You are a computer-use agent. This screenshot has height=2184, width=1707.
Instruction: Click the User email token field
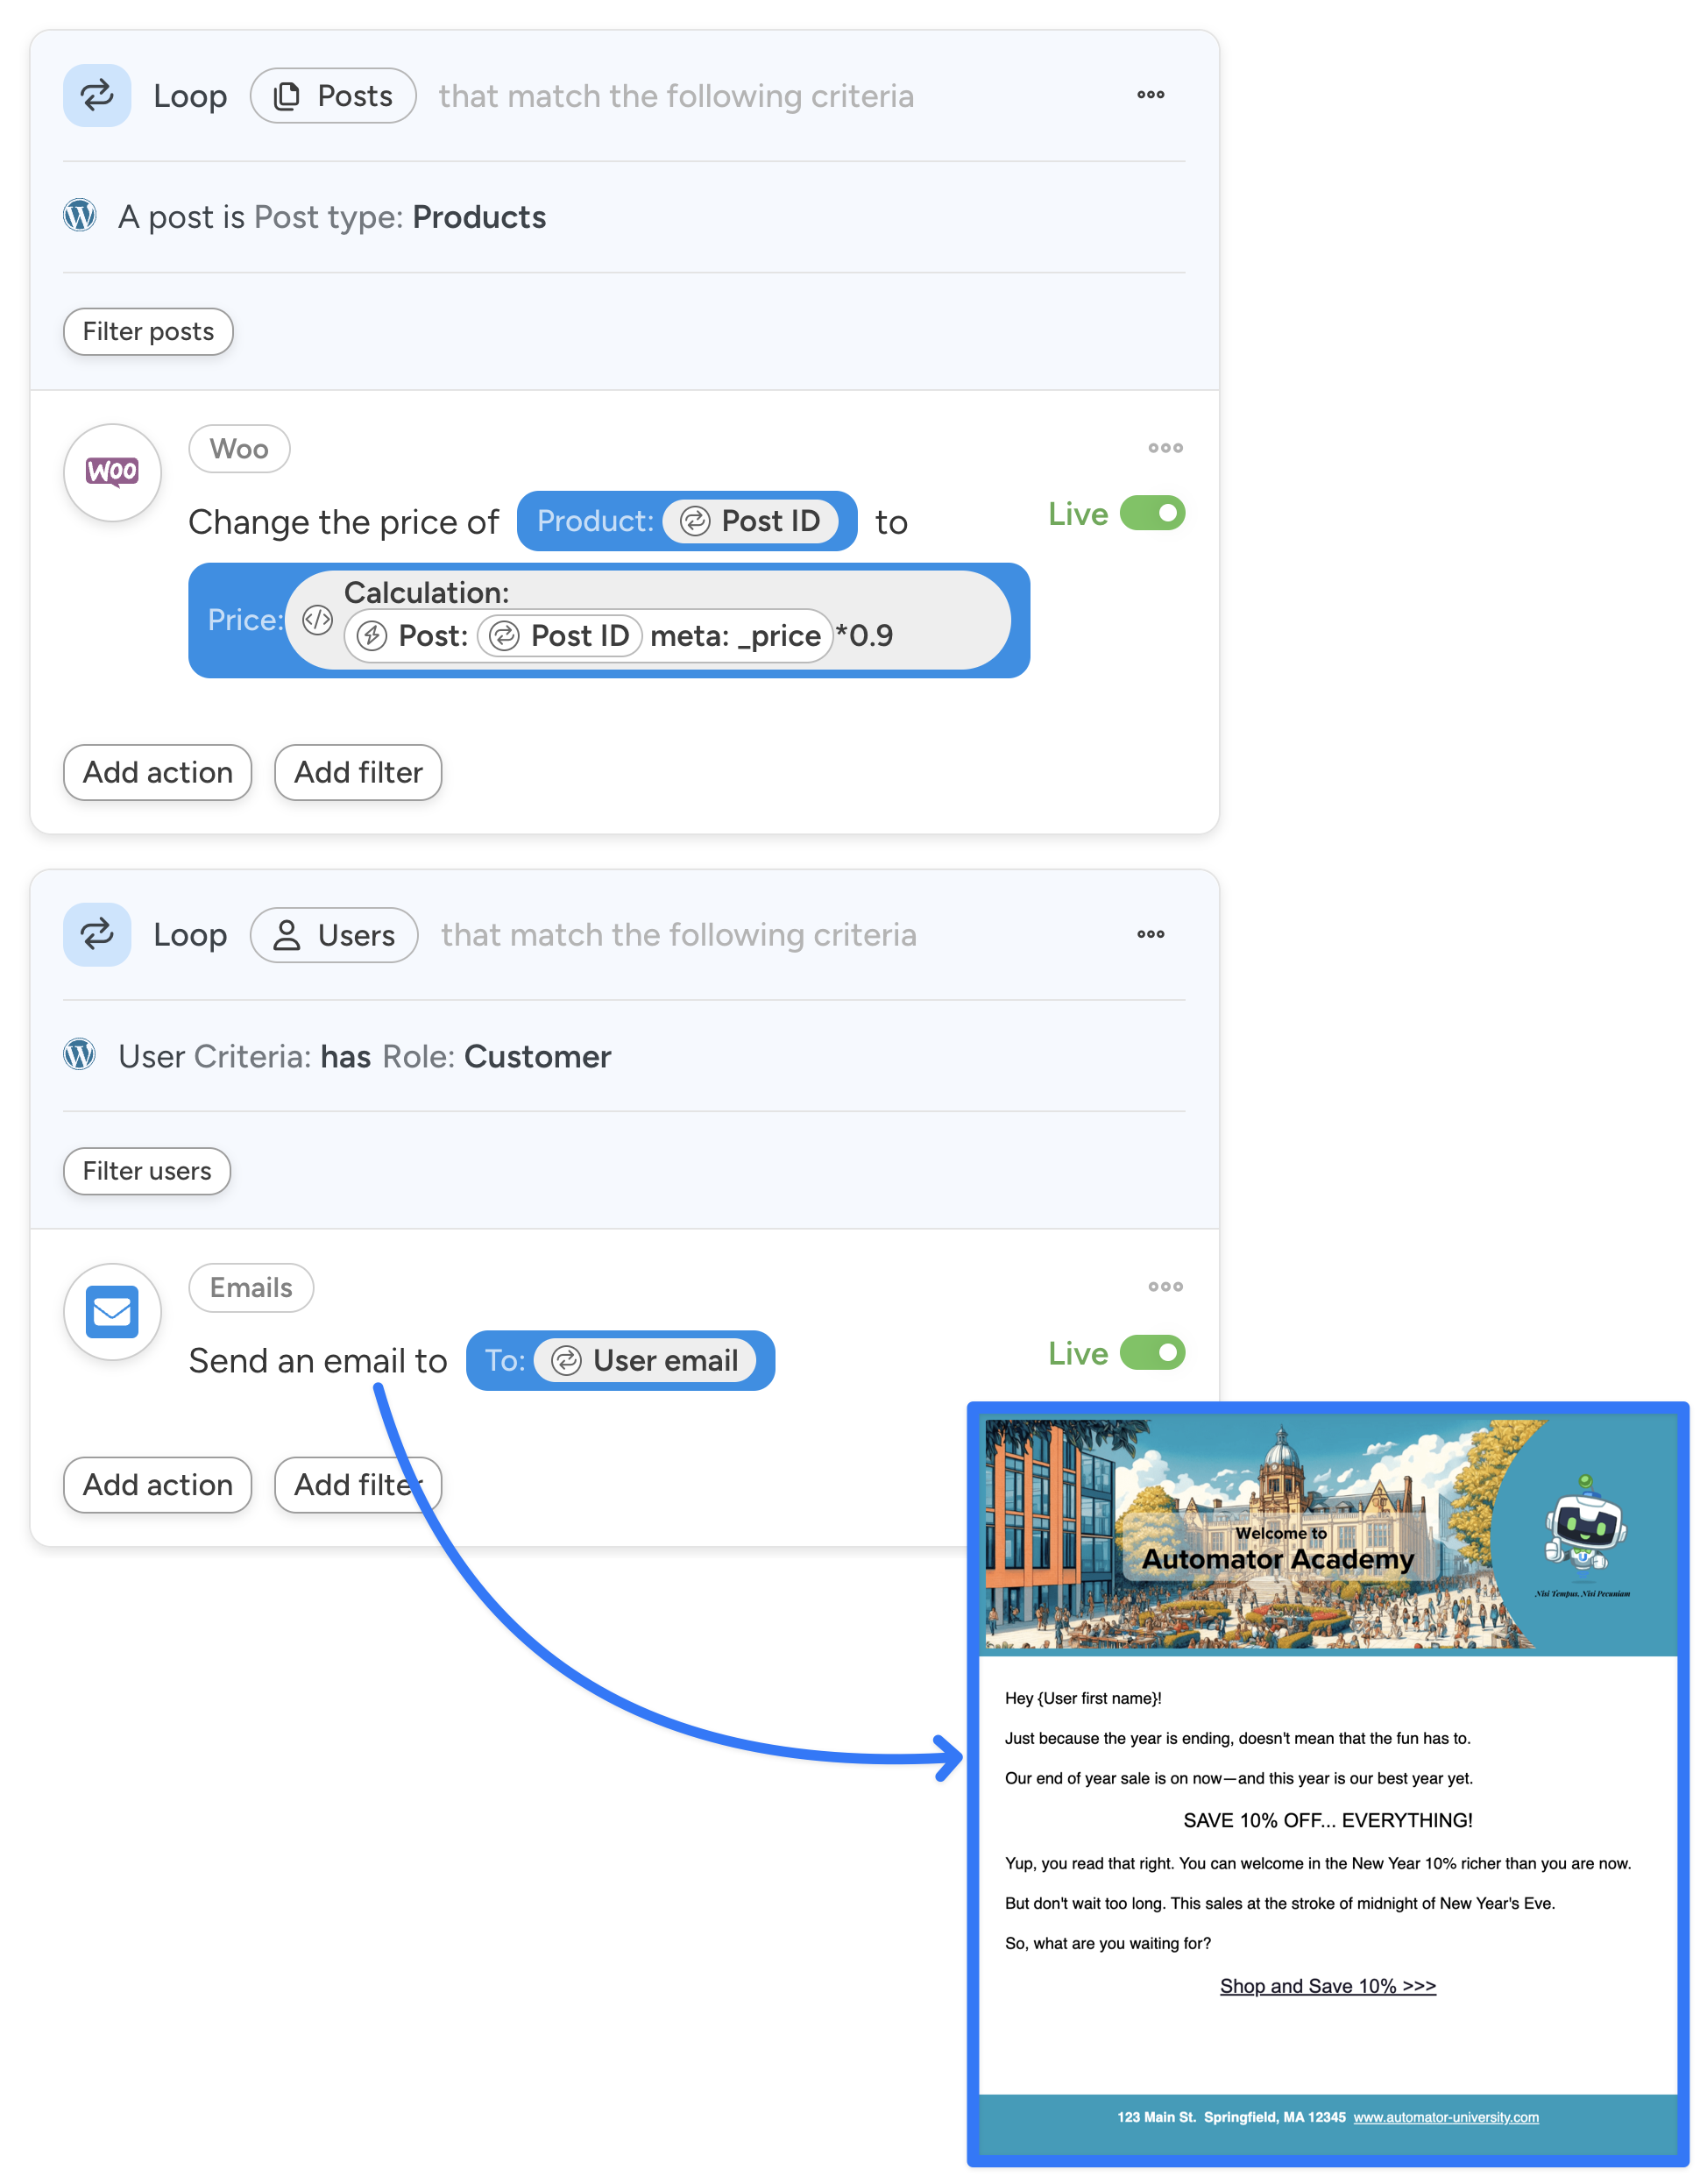pos(645,1361)
